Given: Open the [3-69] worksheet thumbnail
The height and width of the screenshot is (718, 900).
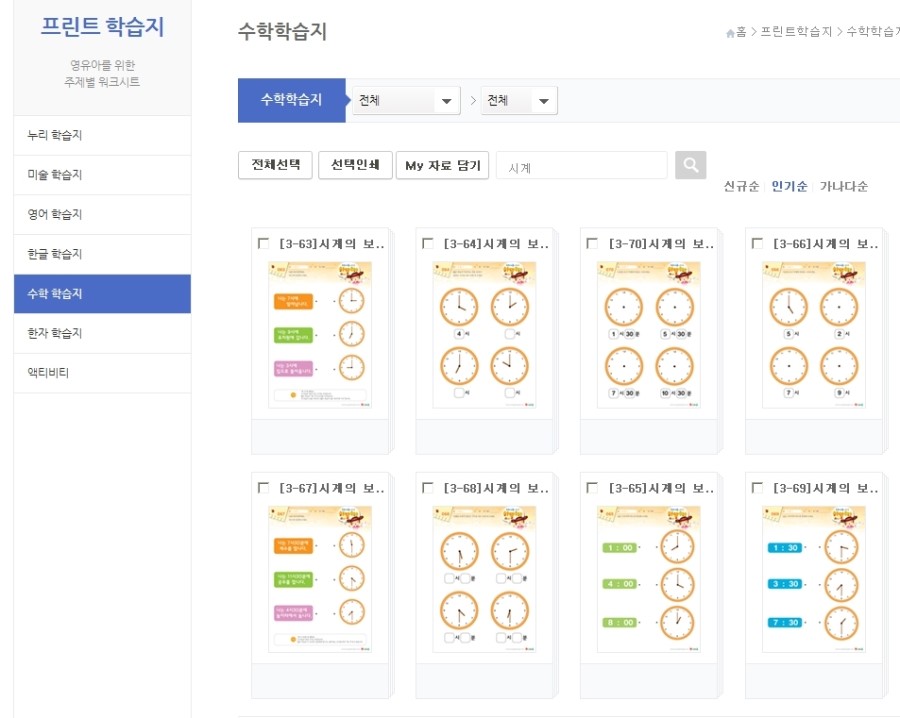Looking at the screenshot, I should point(814,579).
